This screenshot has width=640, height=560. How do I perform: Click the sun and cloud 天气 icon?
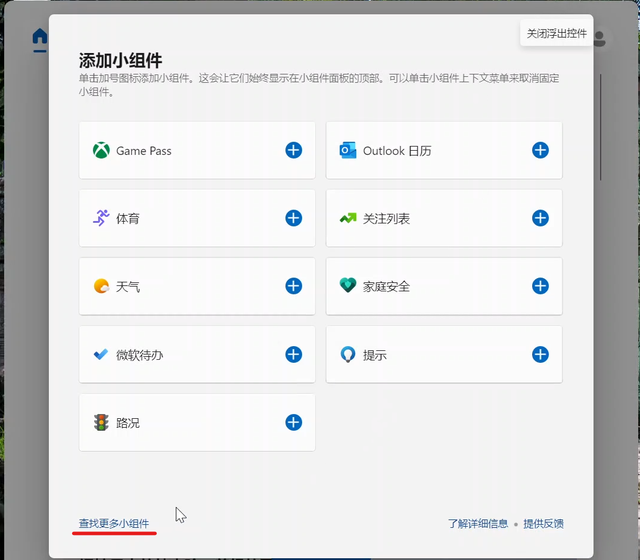tap(101, 286)
